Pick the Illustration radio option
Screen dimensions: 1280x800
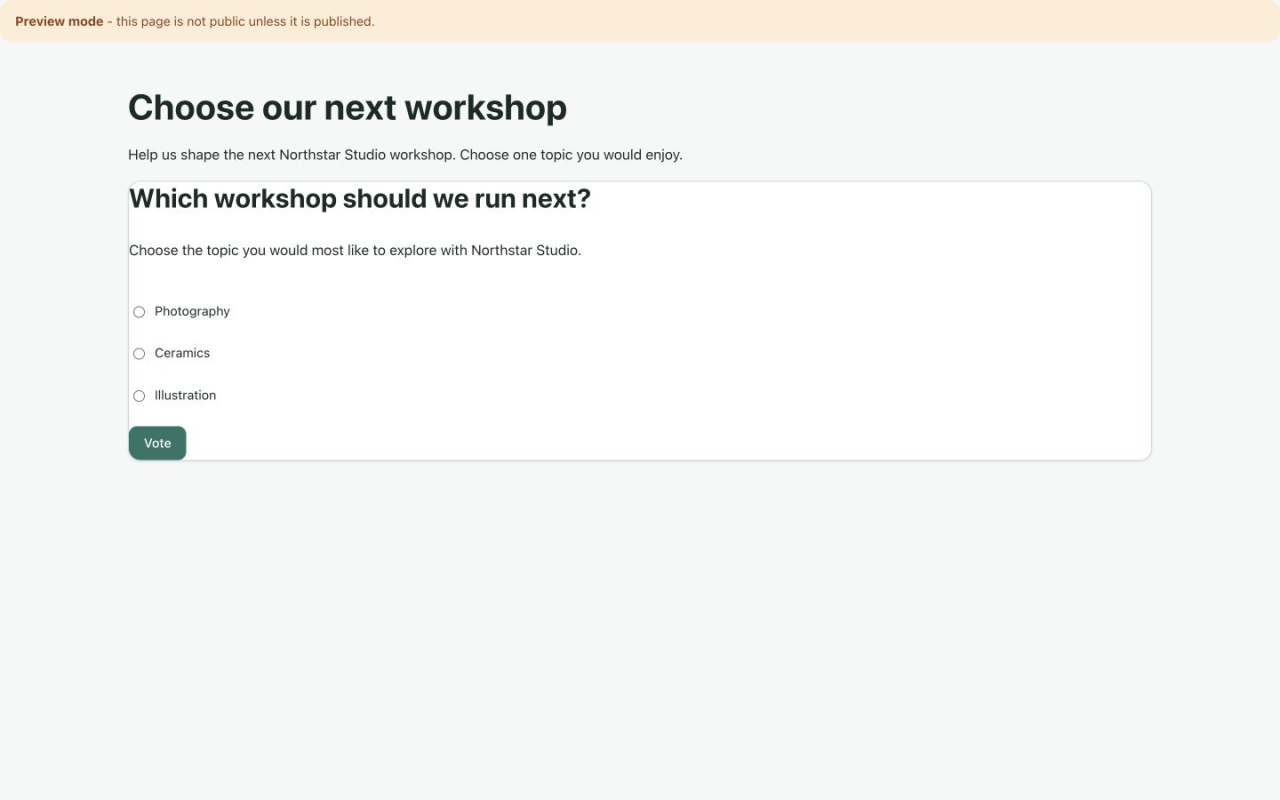point(139,396)
